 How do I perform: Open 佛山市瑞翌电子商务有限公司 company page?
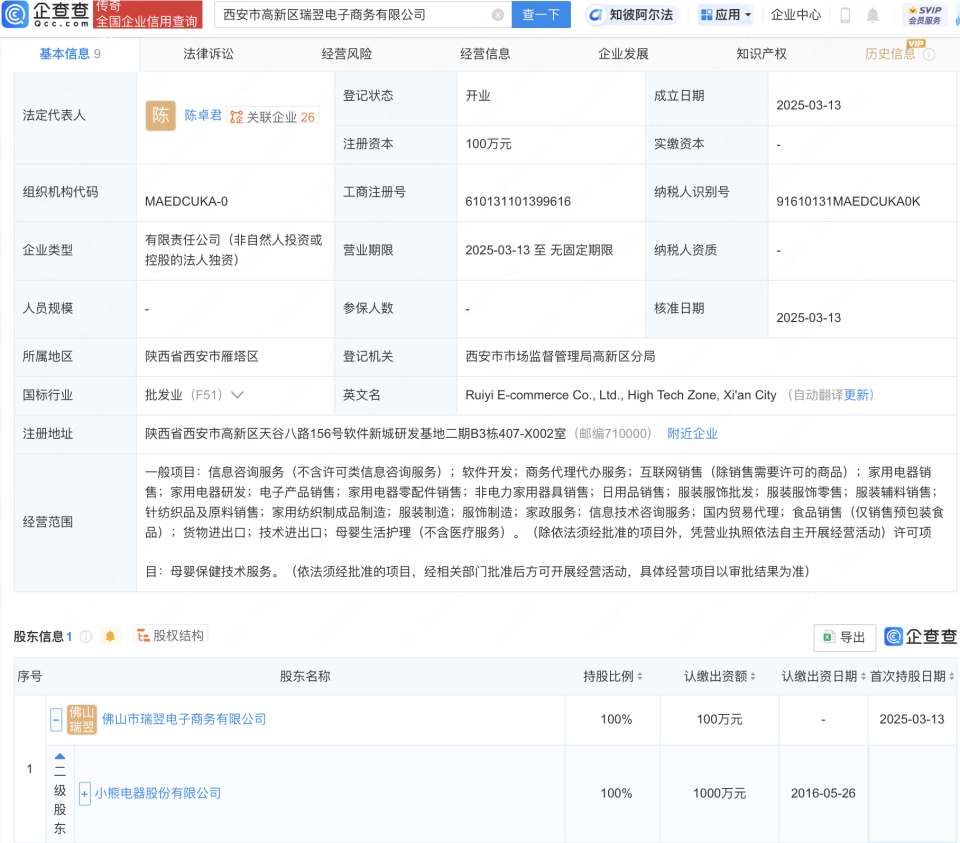tap(184, 719)
